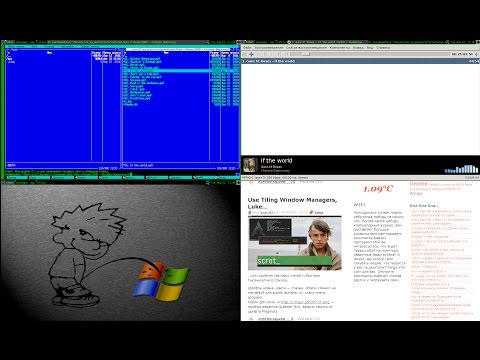
Task: Open the Use Tiling Window Managers, Luke... article title
Action: [292, 203]
